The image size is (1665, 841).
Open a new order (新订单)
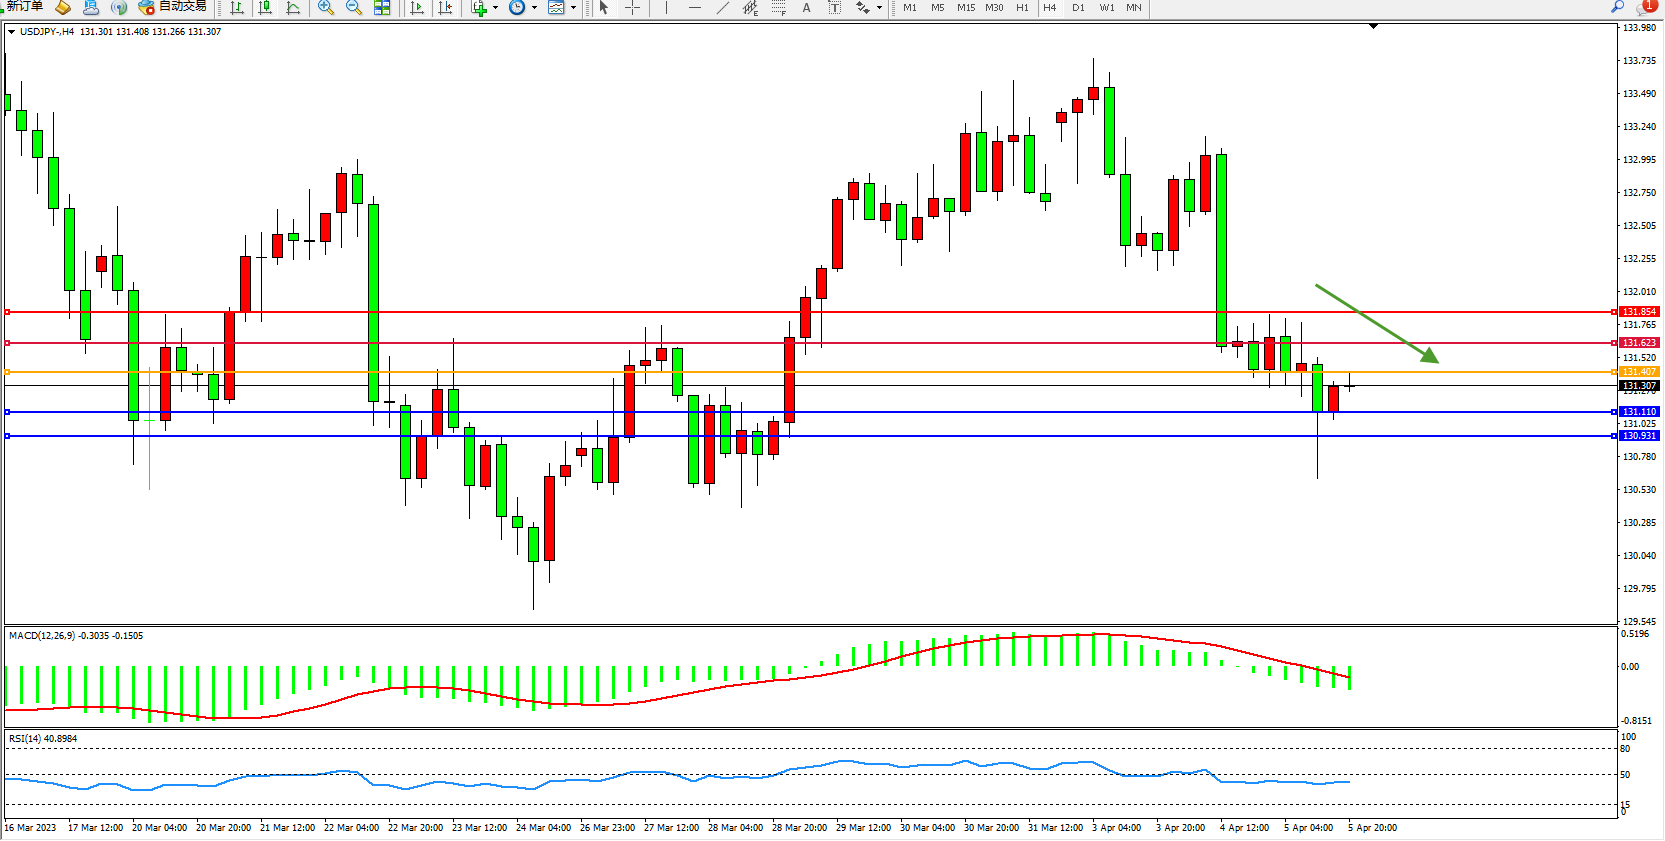tap(22, 7)
